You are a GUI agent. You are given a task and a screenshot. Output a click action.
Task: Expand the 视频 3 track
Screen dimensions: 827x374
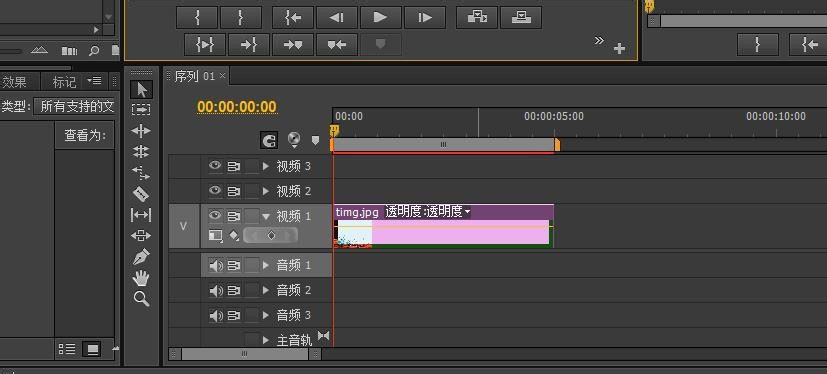pyautogui.click(x=266, y=166)
